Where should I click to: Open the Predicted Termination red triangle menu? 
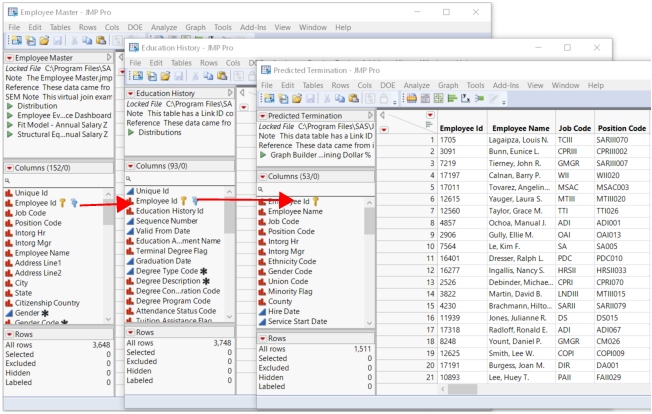pos(263,117)
